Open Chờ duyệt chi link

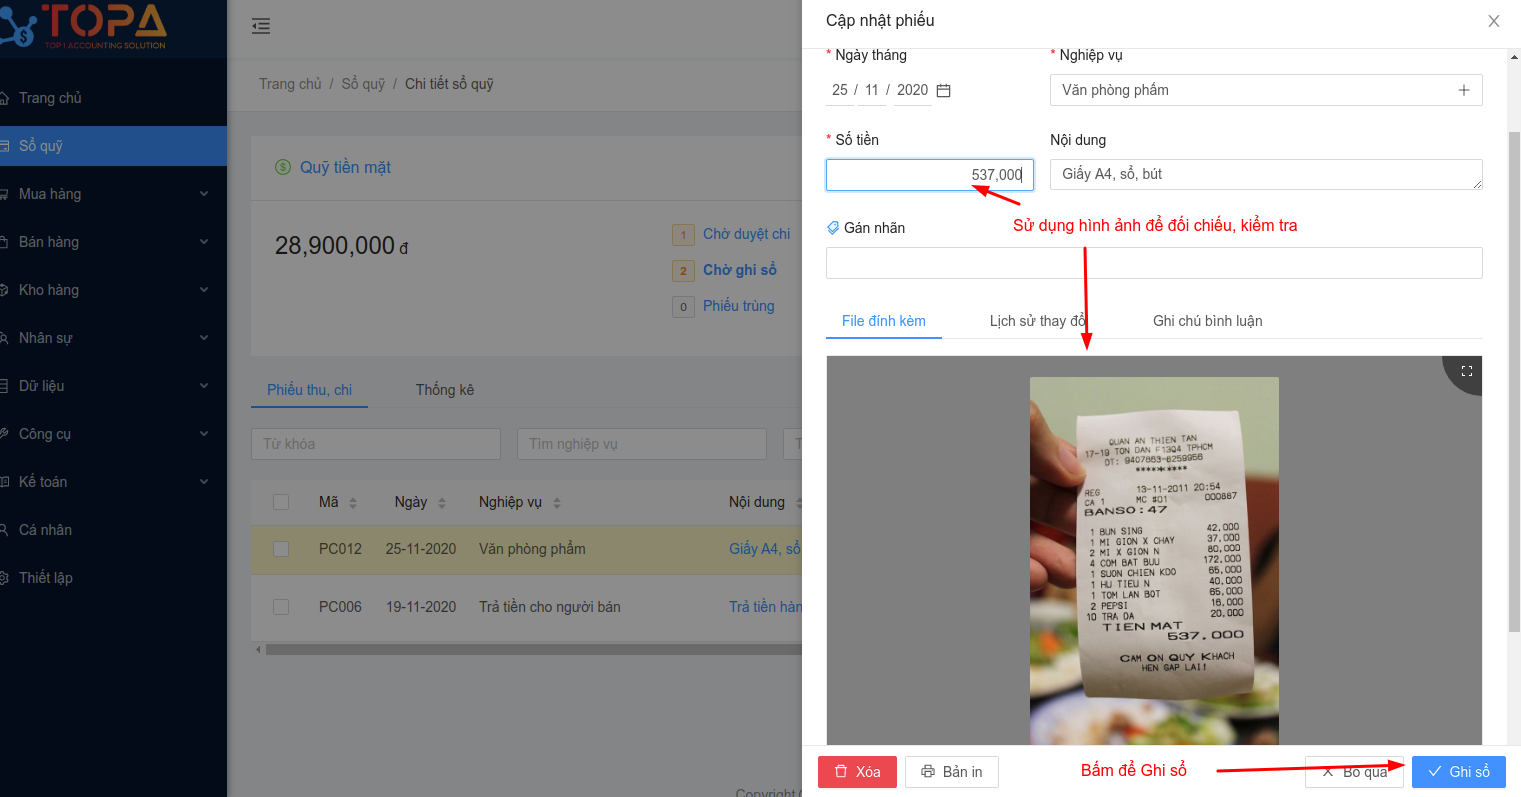[746, 234]
